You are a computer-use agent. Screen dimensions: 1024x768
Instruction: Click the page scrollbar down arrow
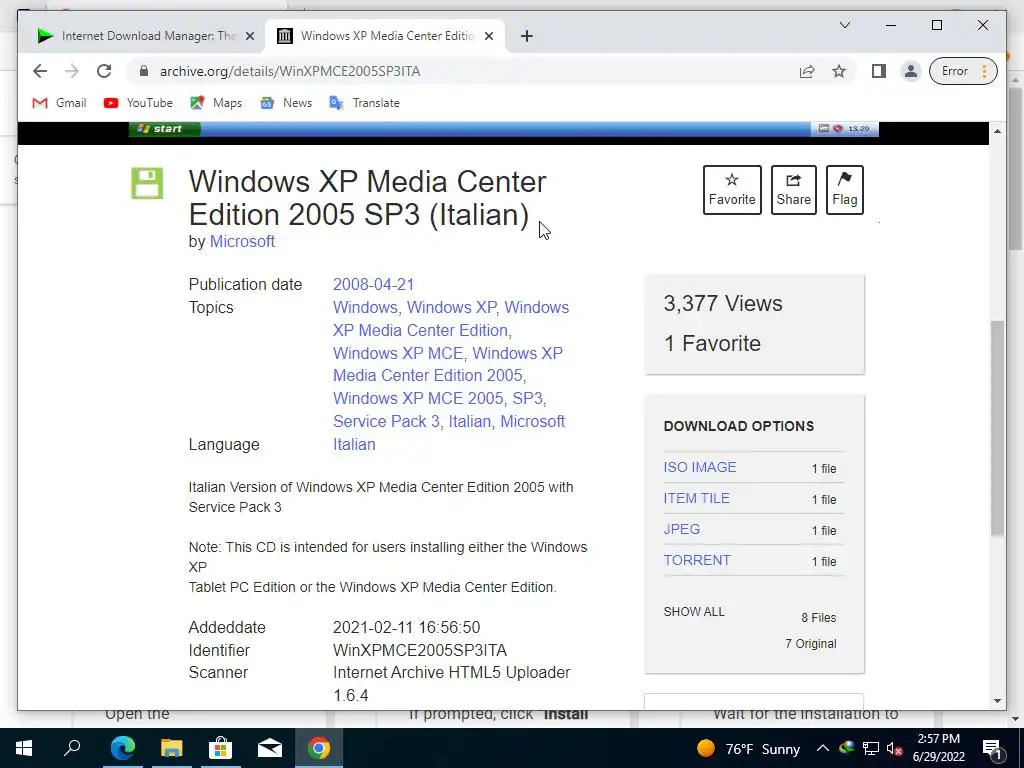click(x=997, y=701)
